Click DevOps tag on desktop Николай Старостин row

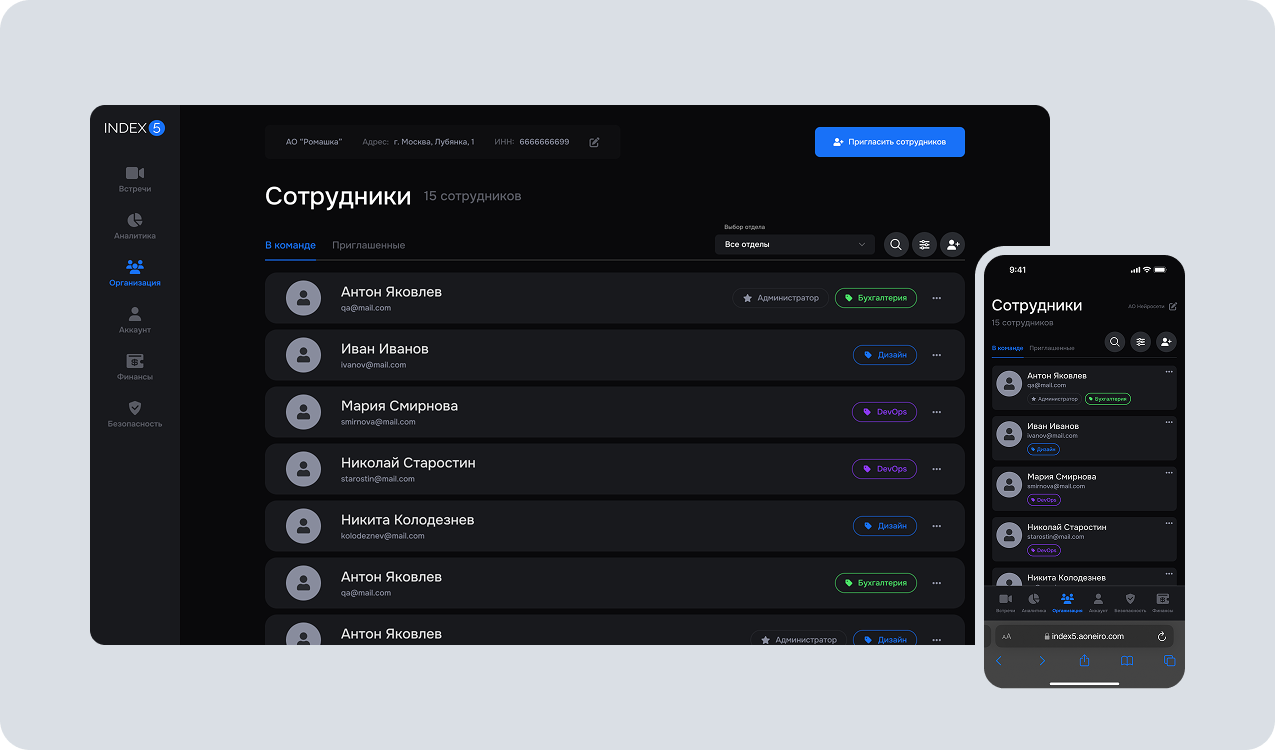point(885,469)
